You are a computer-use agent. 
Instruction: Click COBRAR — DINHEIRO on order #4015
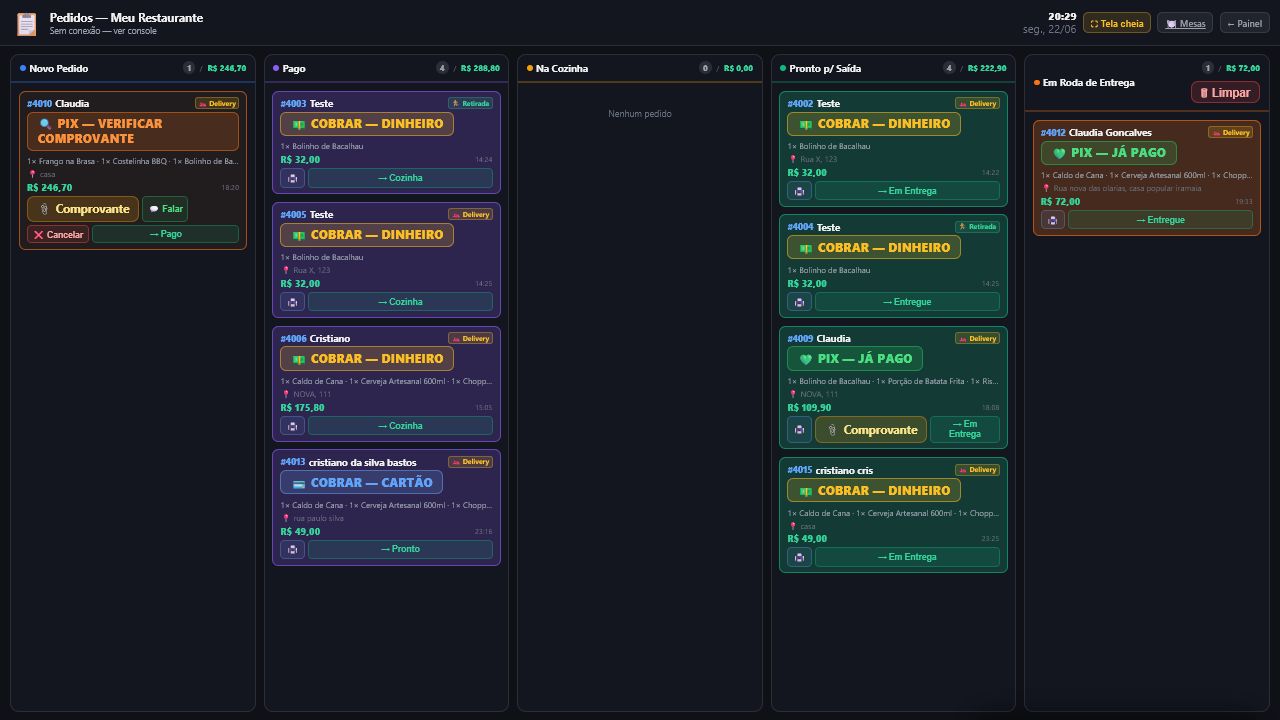(874, 491)
